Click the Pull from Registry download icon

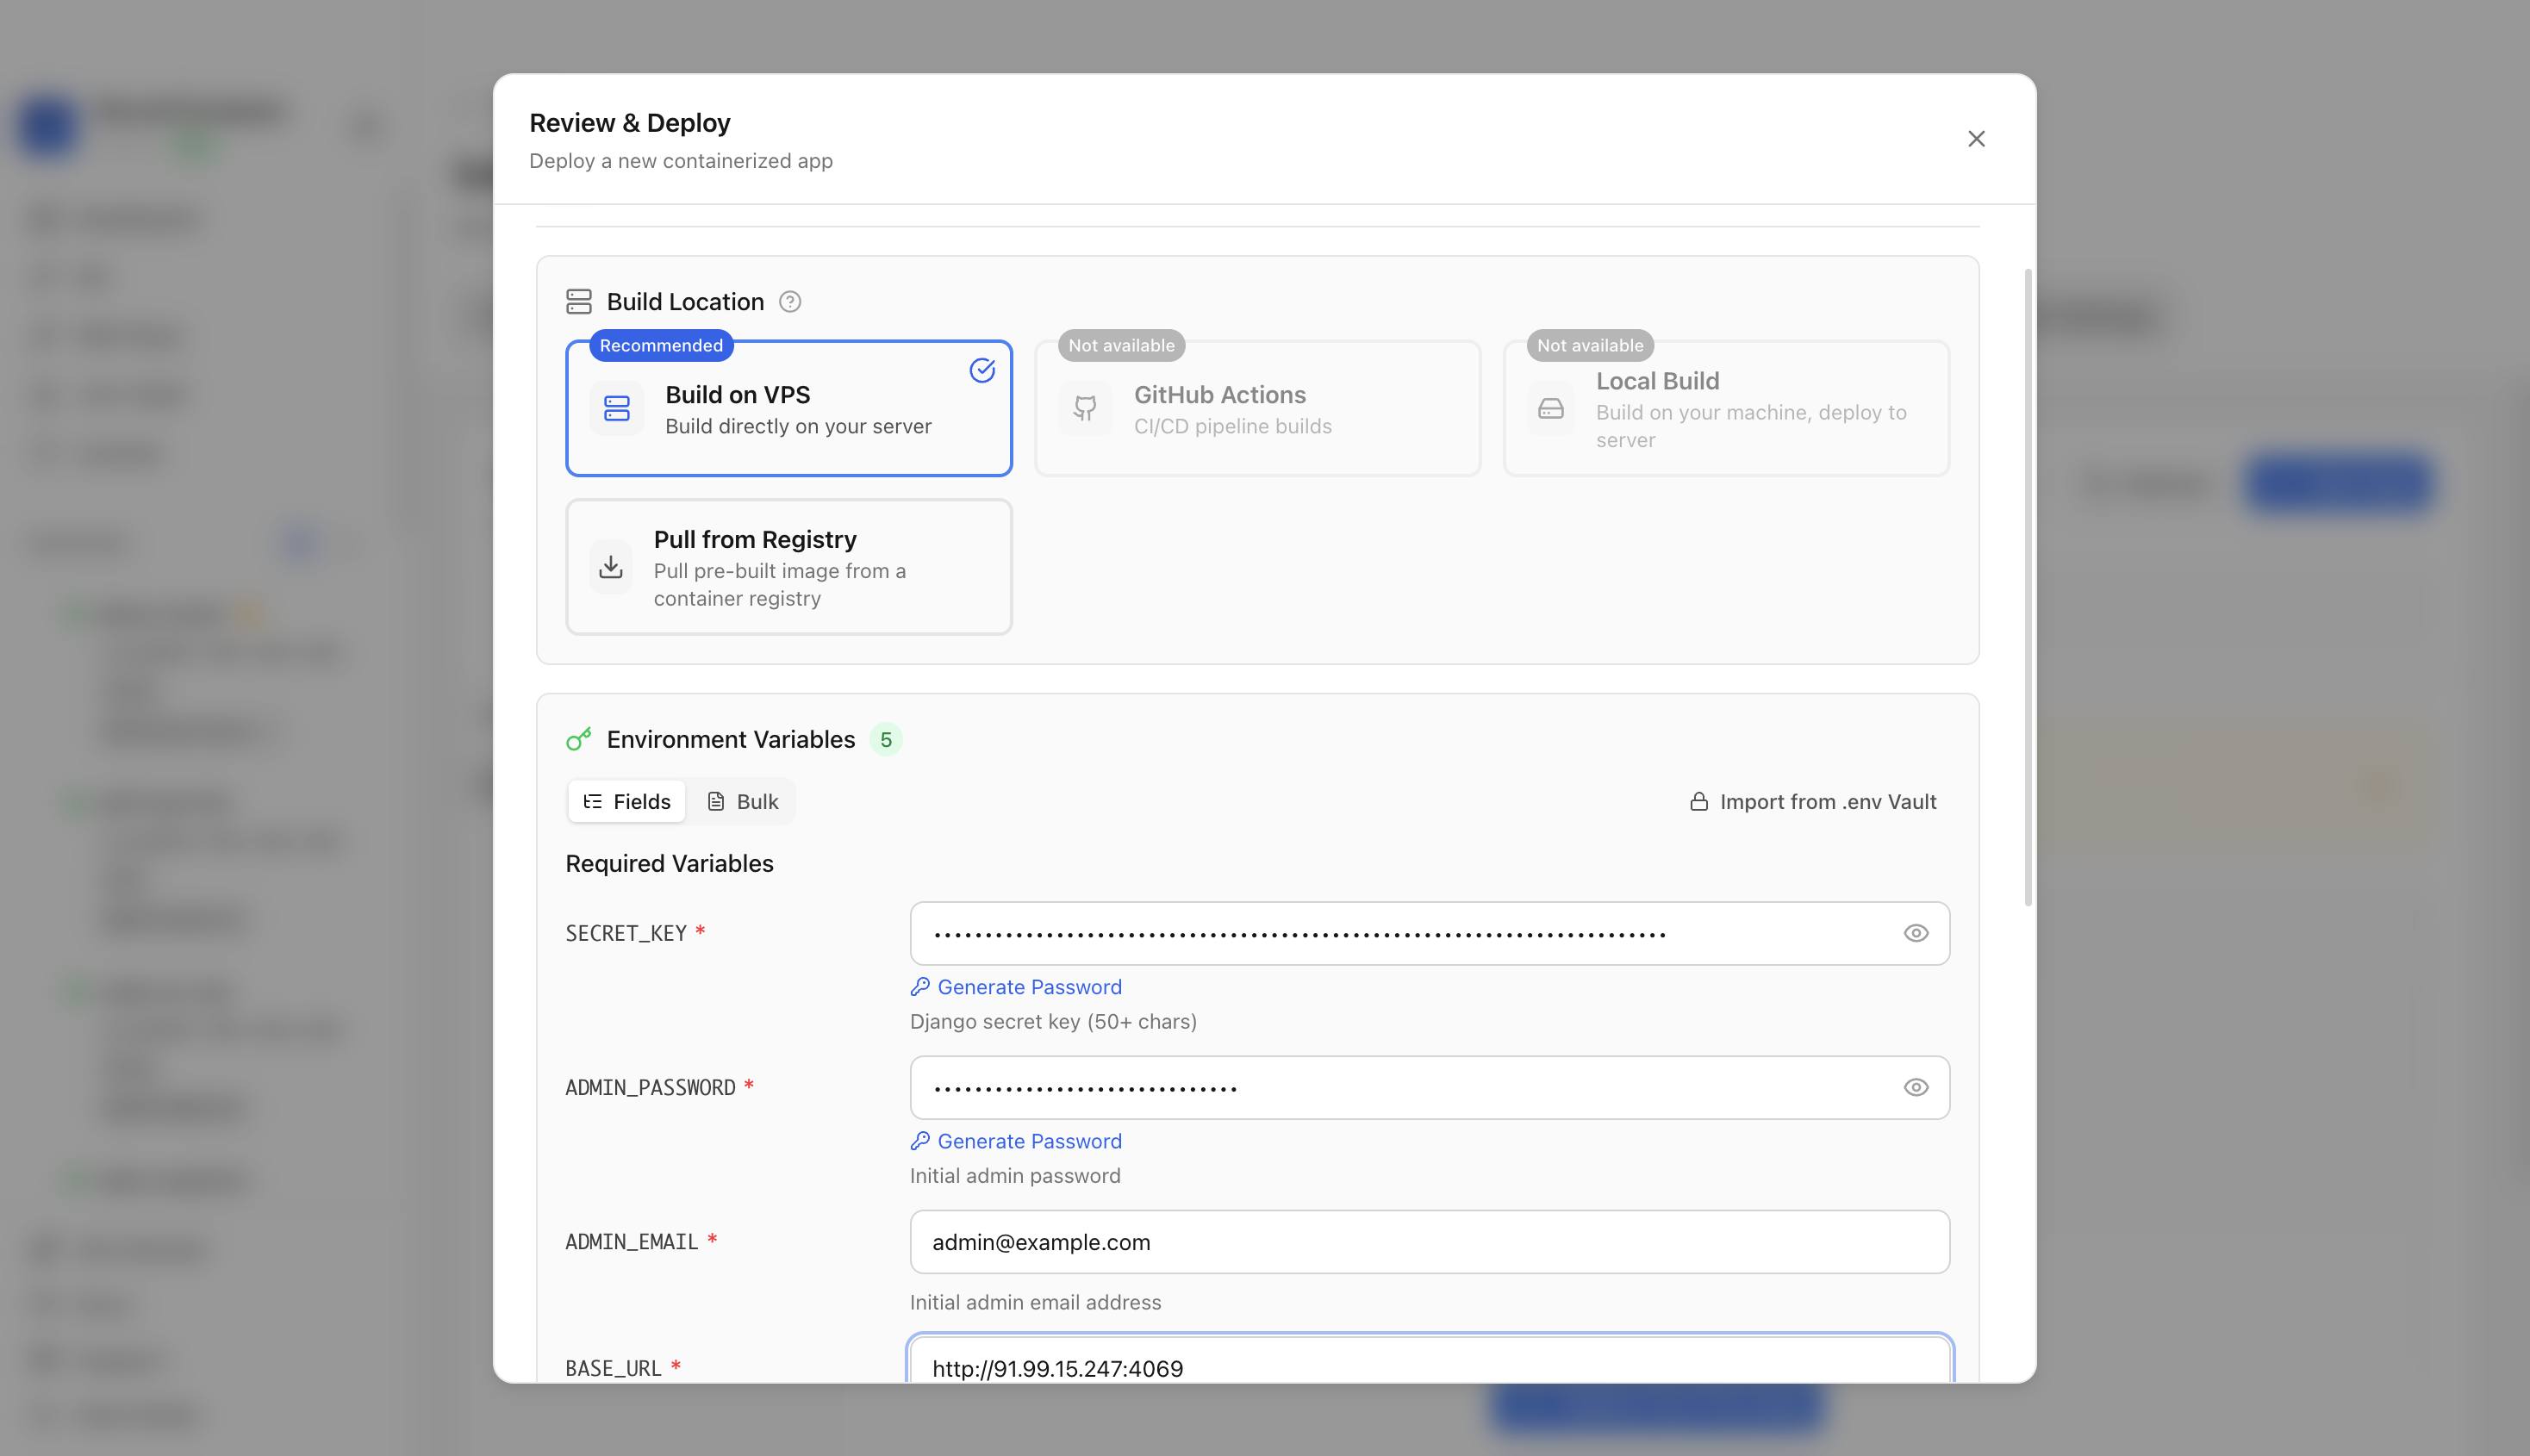611,567
